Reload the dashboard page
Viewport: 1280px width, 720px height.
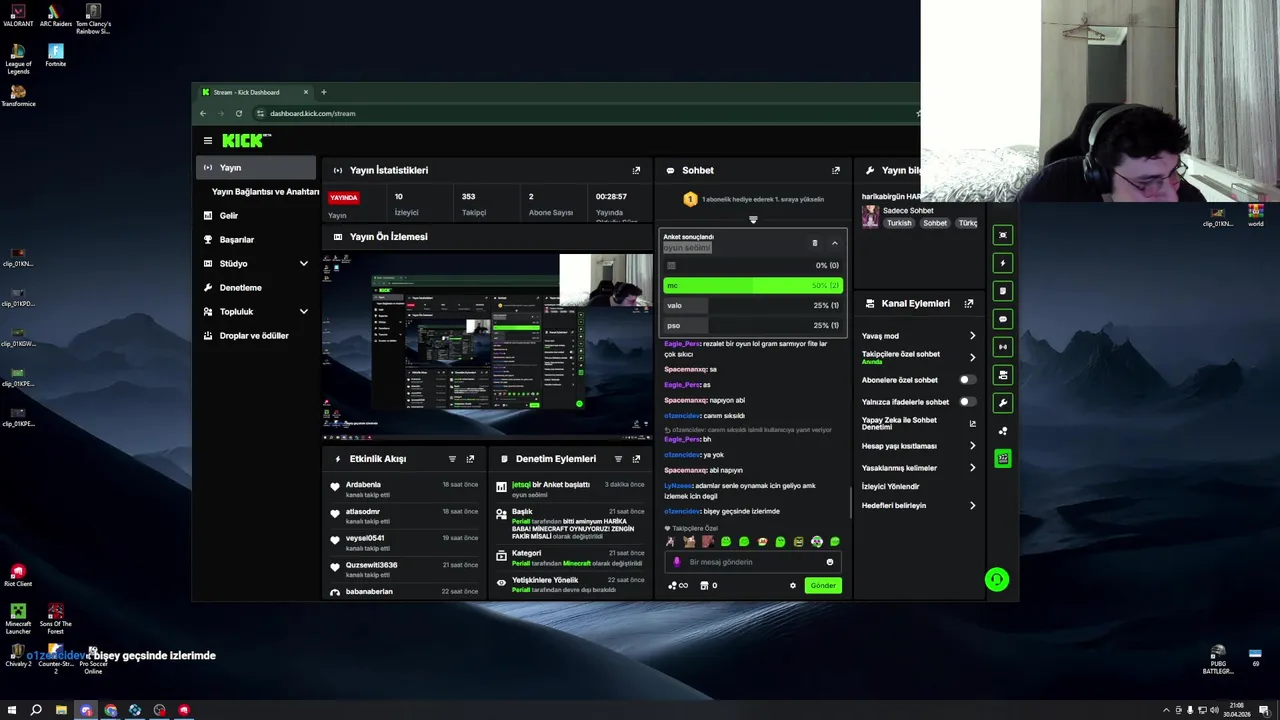pos(238,113)
